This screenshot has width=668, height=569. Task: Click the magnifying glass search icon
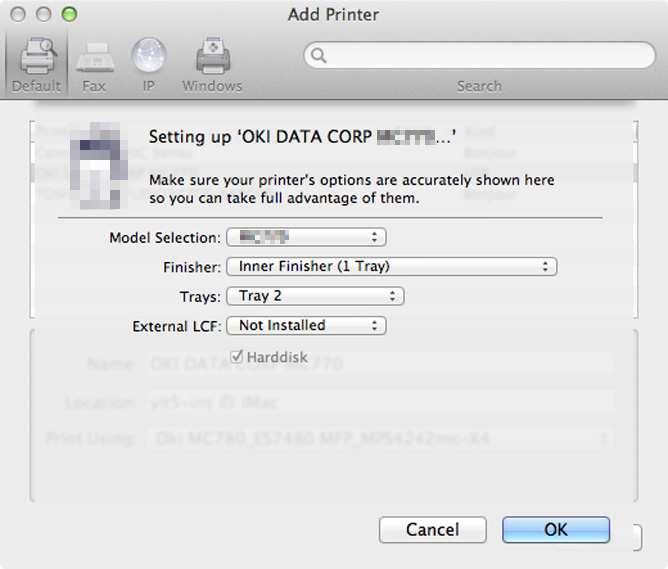(x=318, y=55)
